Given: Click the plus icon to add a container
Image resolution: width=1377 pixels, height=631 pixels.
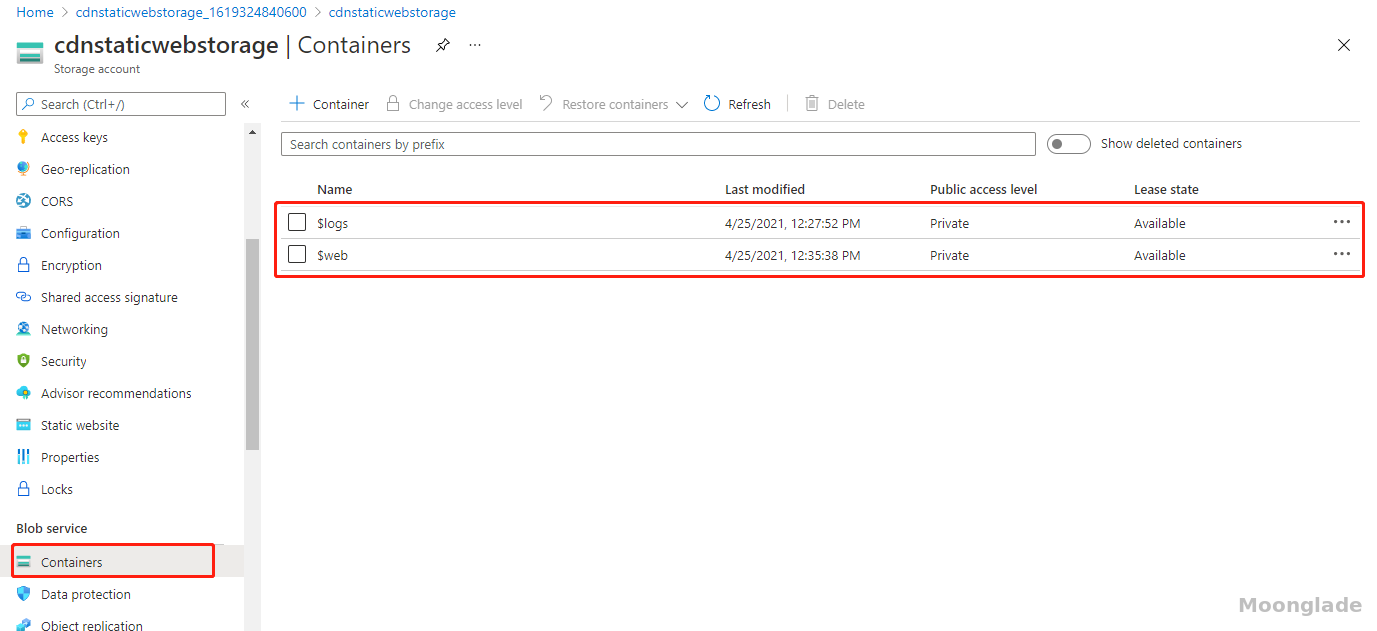Looking at the screenshot, I should pos(297,103).
